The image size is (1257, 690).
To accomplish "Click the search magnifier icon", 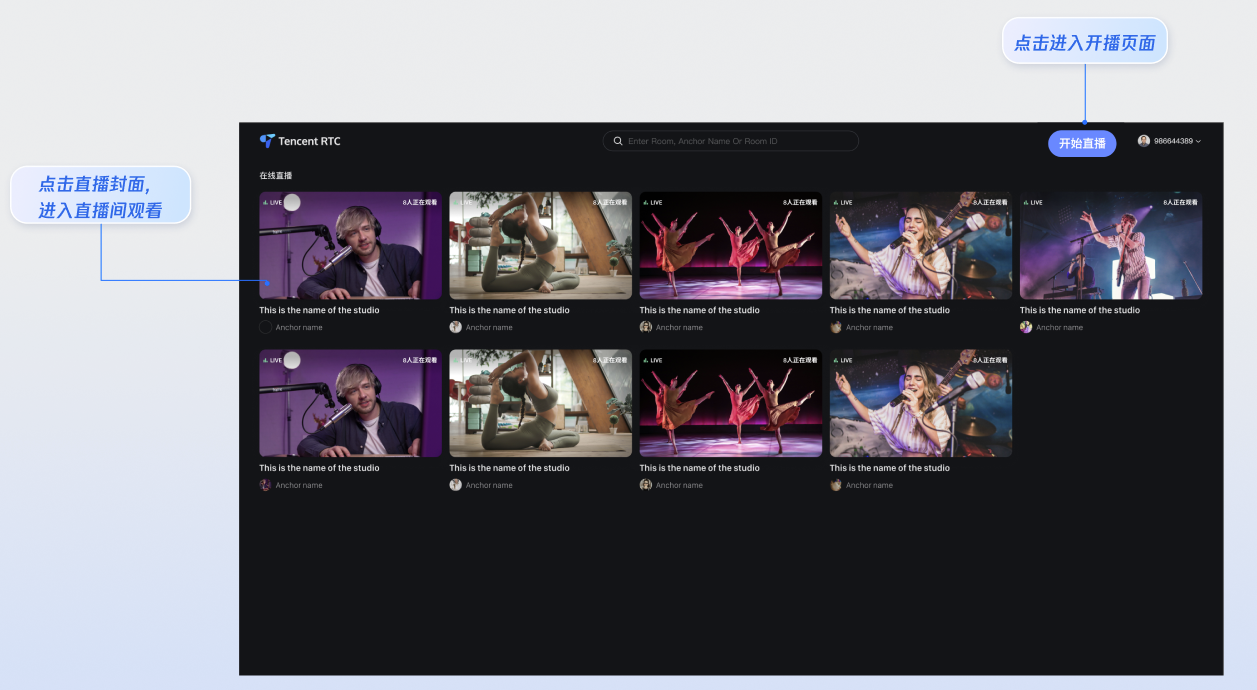I will point(618,141).
